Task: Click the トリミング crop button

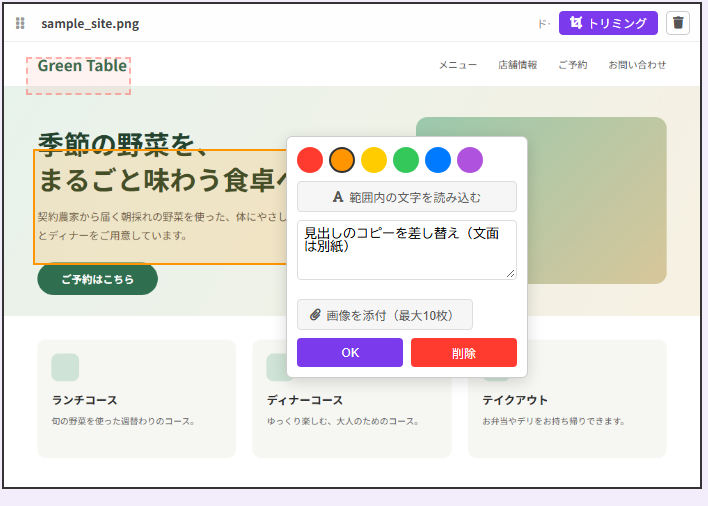Action: [608, 23]
